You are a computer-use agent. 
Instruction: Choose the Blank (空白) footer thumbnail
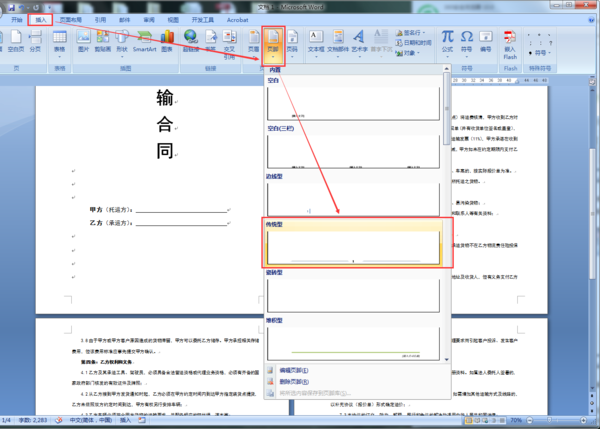coord(353,103)
